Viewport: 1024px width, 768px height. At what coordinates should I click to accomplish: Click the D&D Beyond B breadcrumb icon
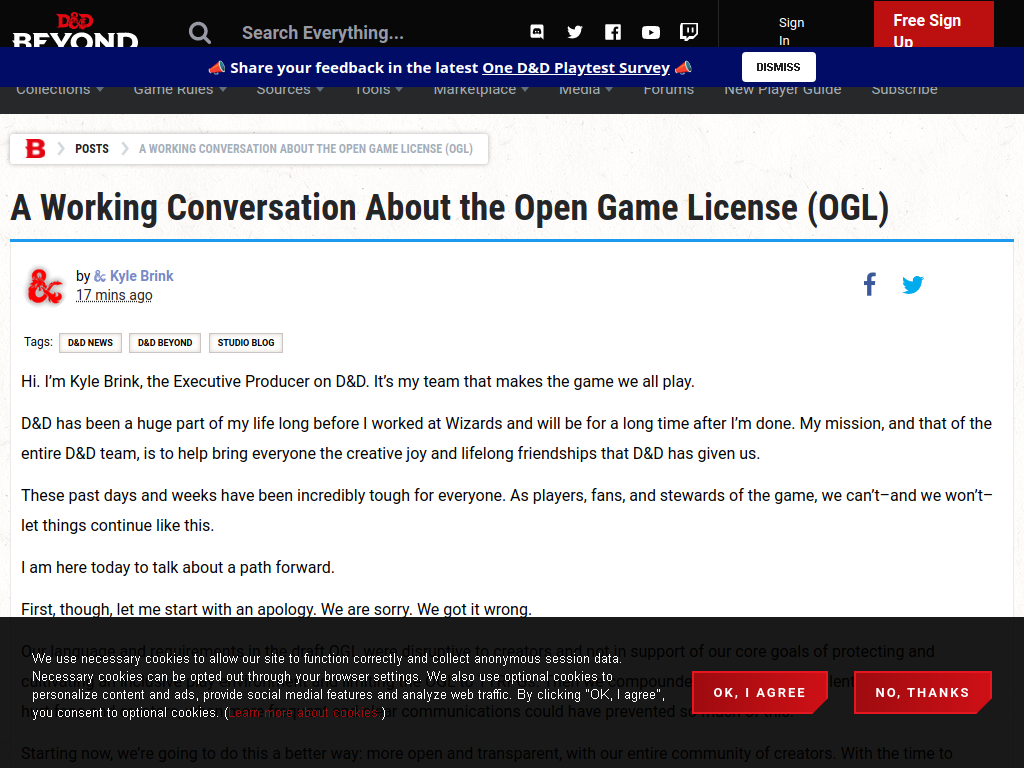click(35, 149)
